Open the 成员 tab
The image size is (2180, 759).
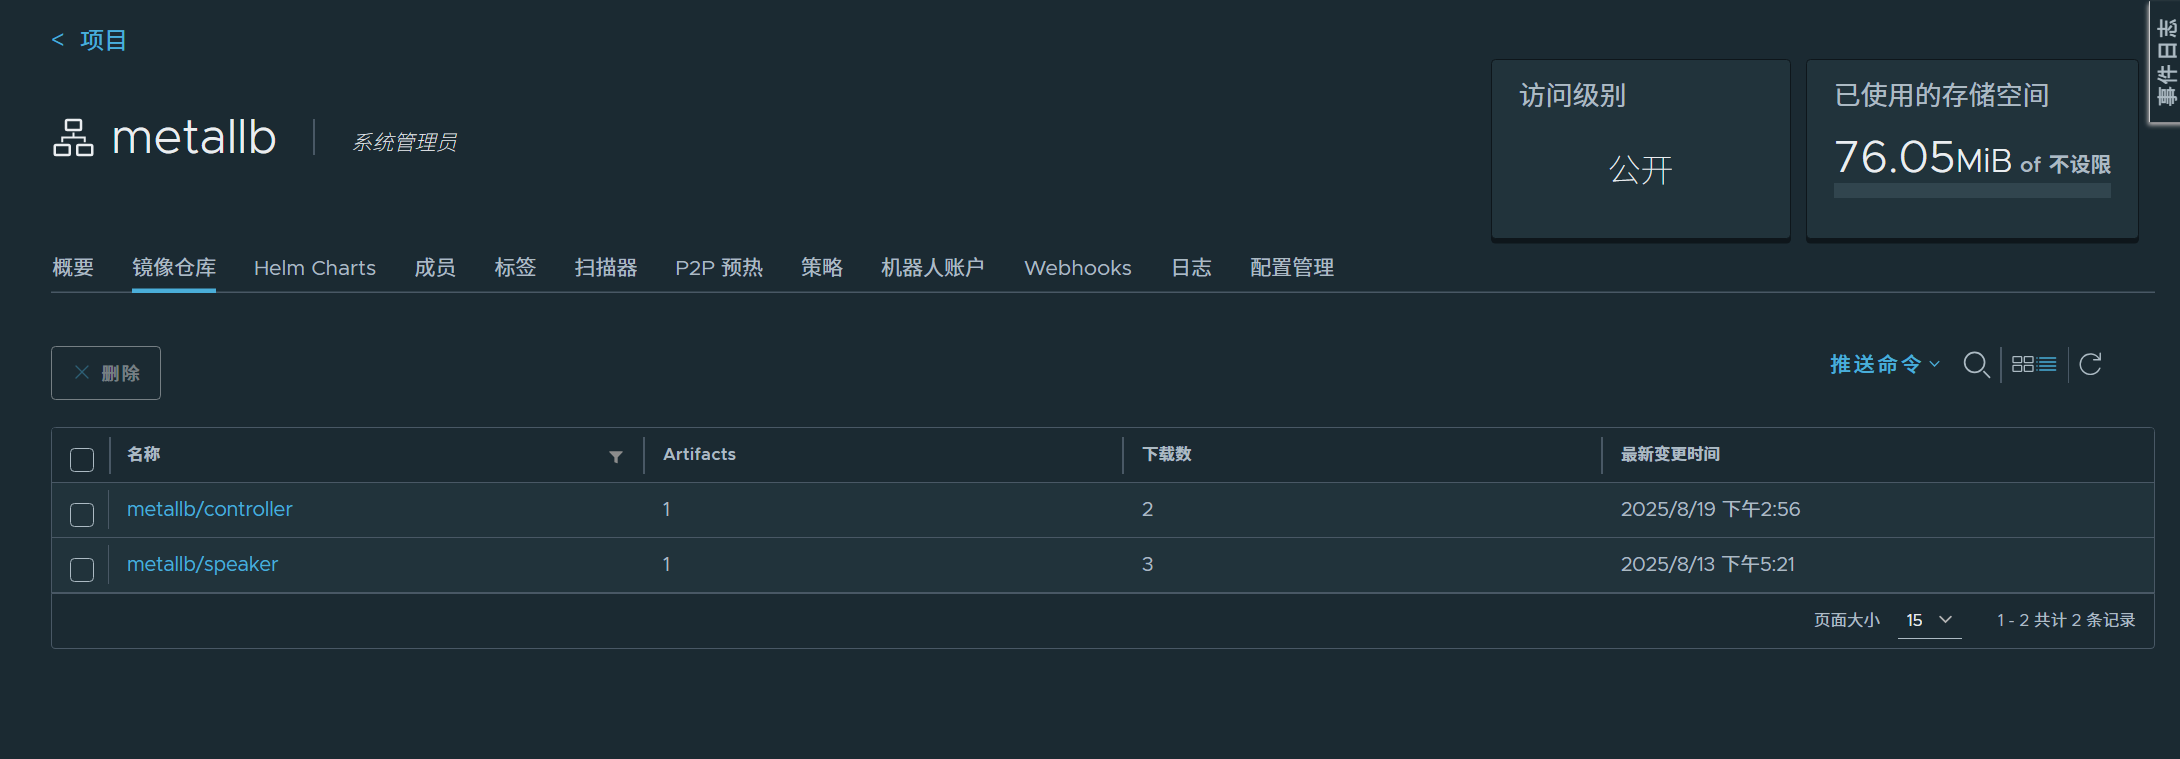coord(435,268)
